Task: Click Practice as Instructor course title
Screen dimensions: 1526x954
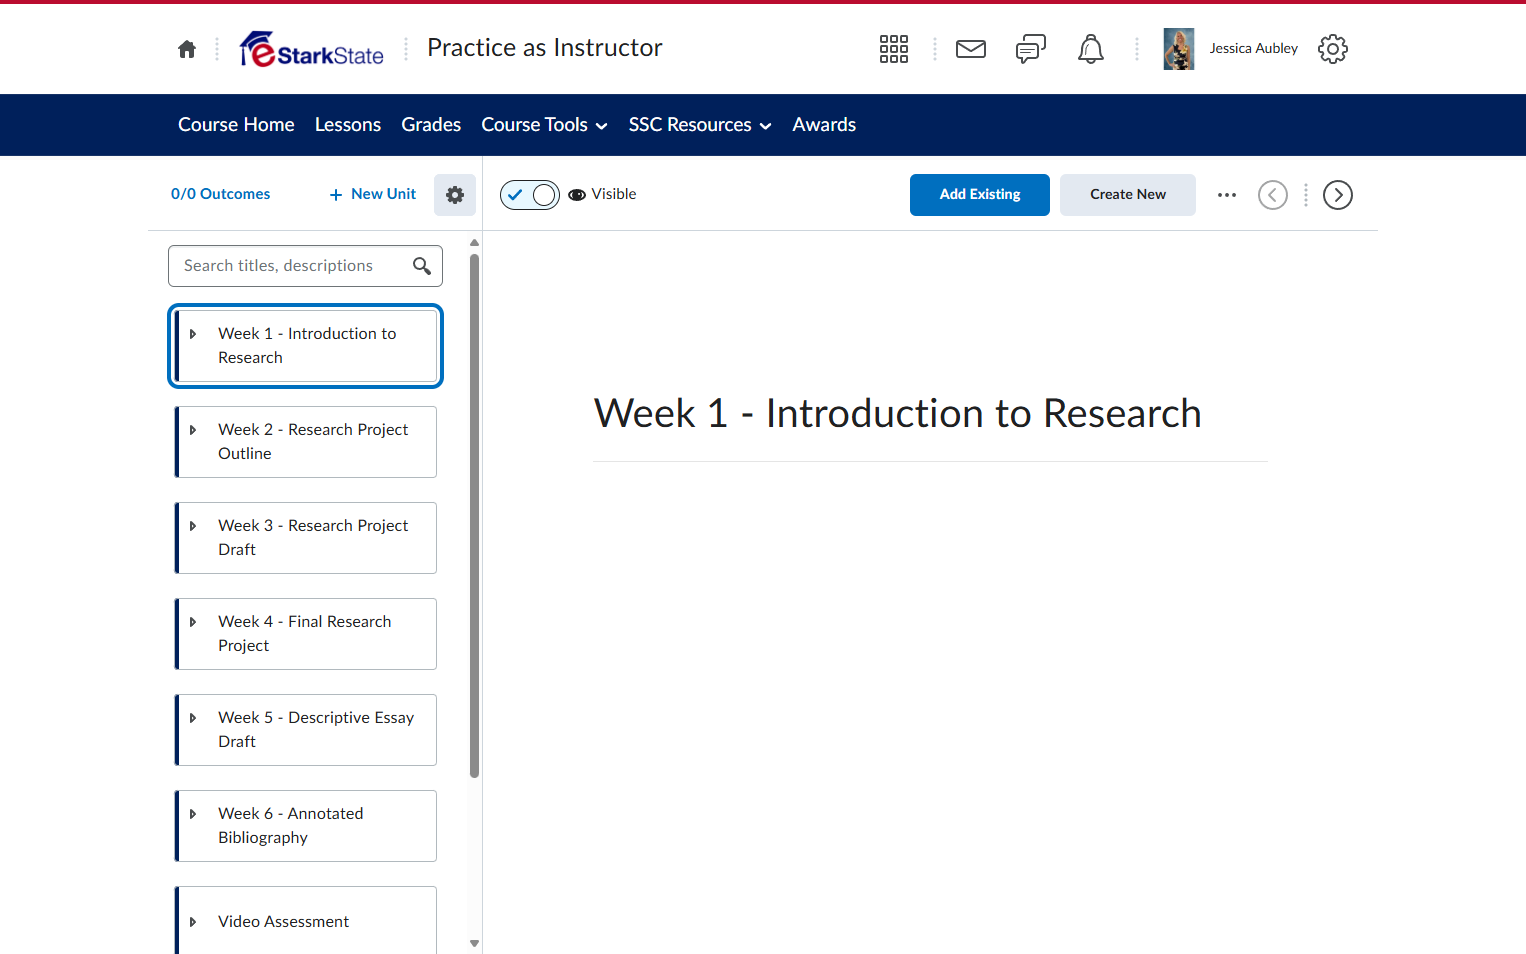Action: coord(545,48)
